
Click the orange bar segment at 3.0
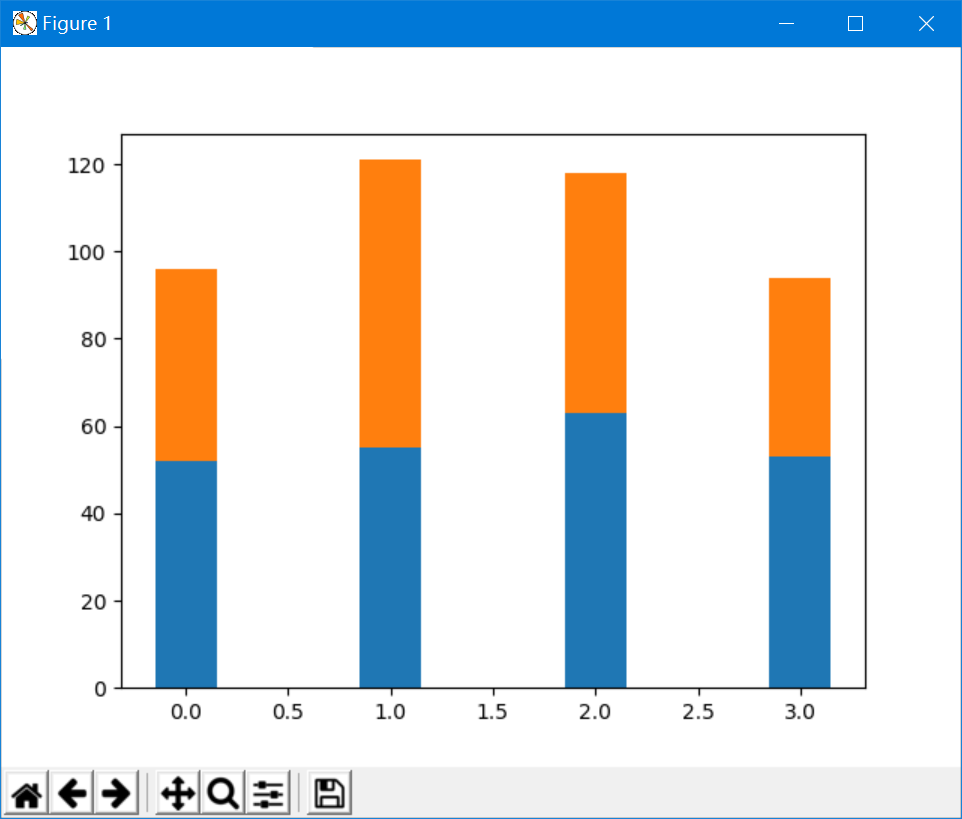(799, 367)
